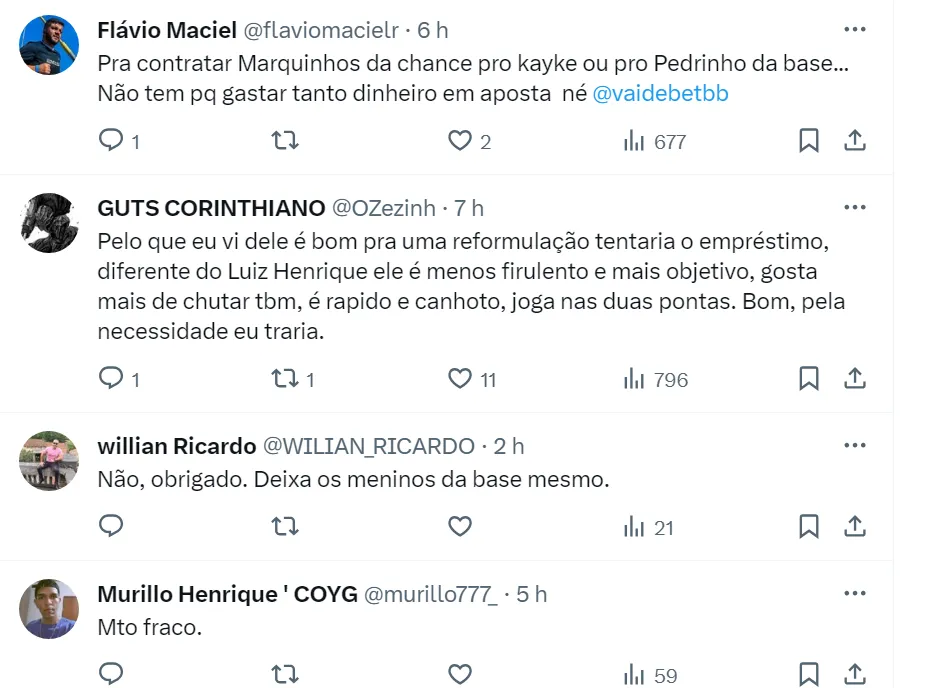
Task: Open more options on willian Ricardo's tweet
Action: click(x=855, y=445)
